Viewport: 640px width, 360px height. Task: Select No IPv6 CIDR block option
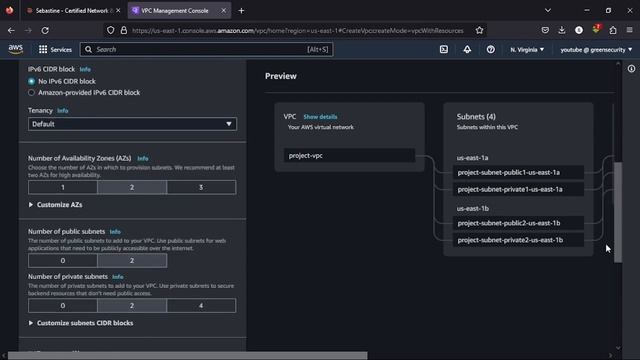[x=31, y=81]
